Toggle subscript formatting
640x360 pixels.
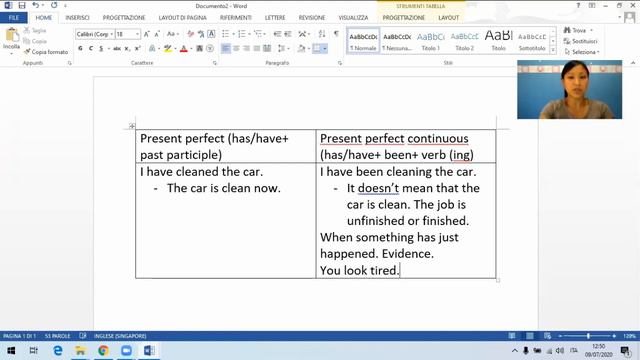[127, 49]
